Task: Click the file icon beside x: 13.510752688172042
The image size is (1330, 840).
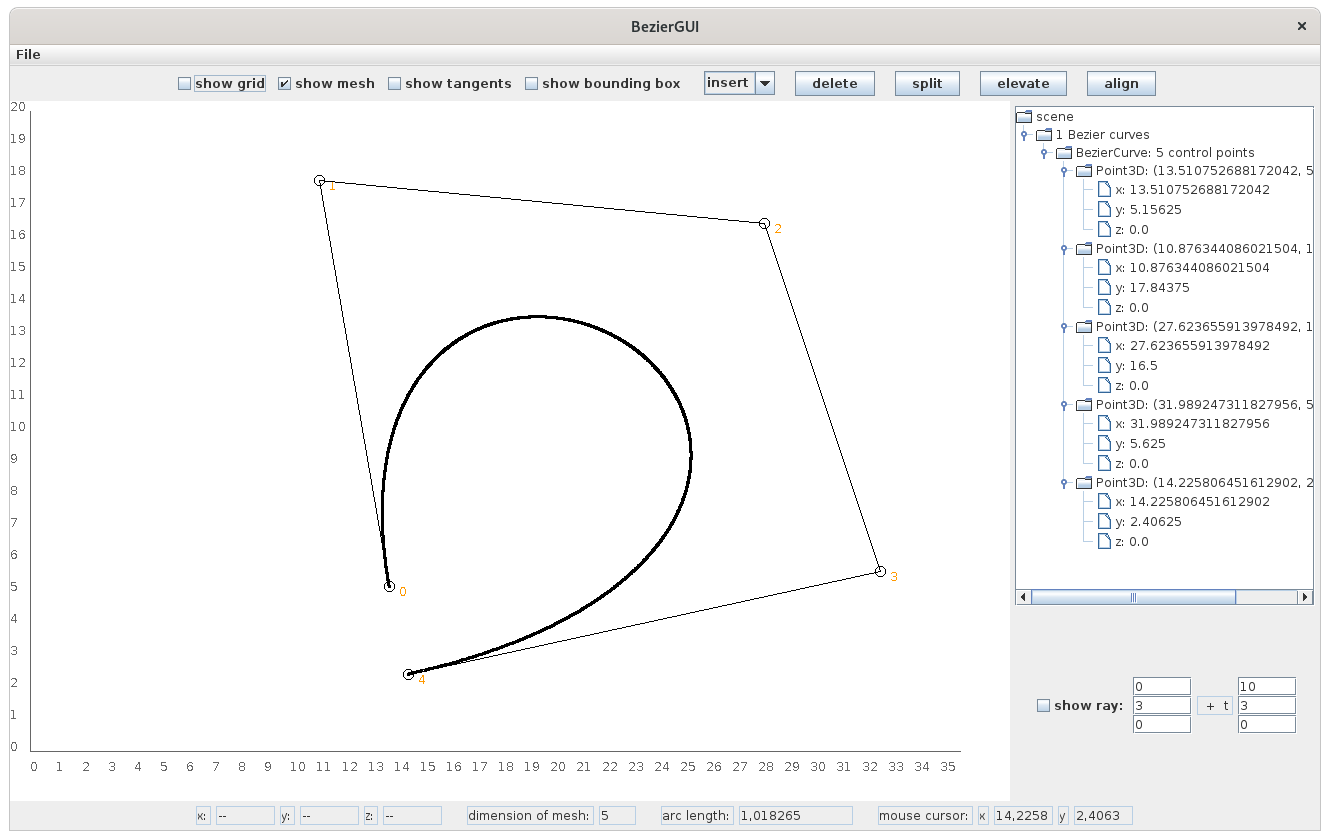Action: coord(1103,189)
